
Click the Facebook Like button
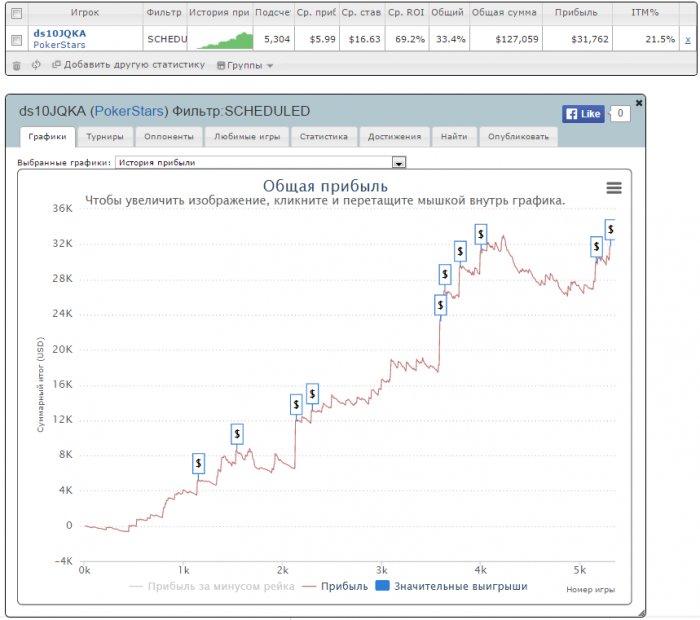coord(583,114)
